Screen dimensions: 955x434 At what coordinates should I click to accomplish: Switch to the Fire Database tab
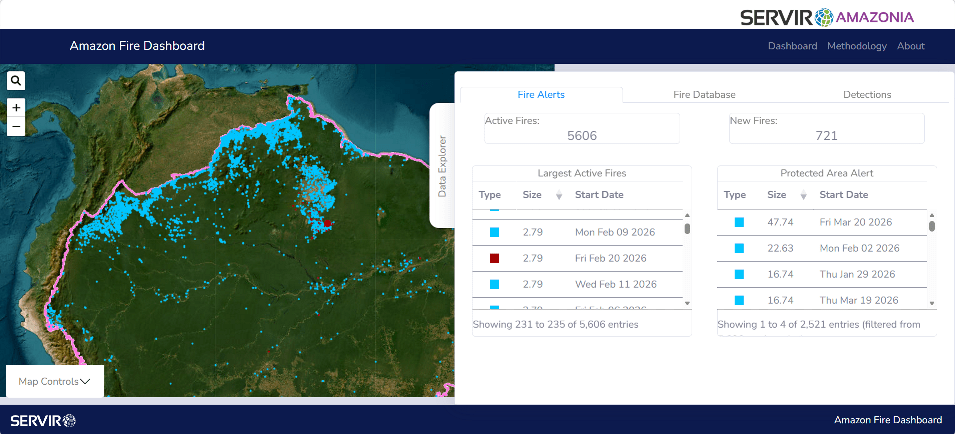(704, 95)
